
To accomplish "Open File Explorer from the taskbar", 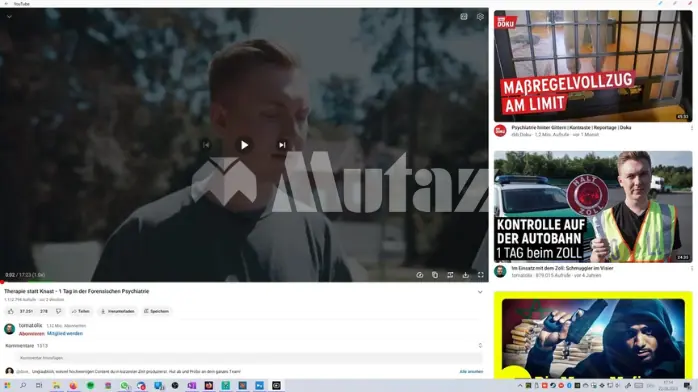I will pyautogui.click(x=56, y=386).
